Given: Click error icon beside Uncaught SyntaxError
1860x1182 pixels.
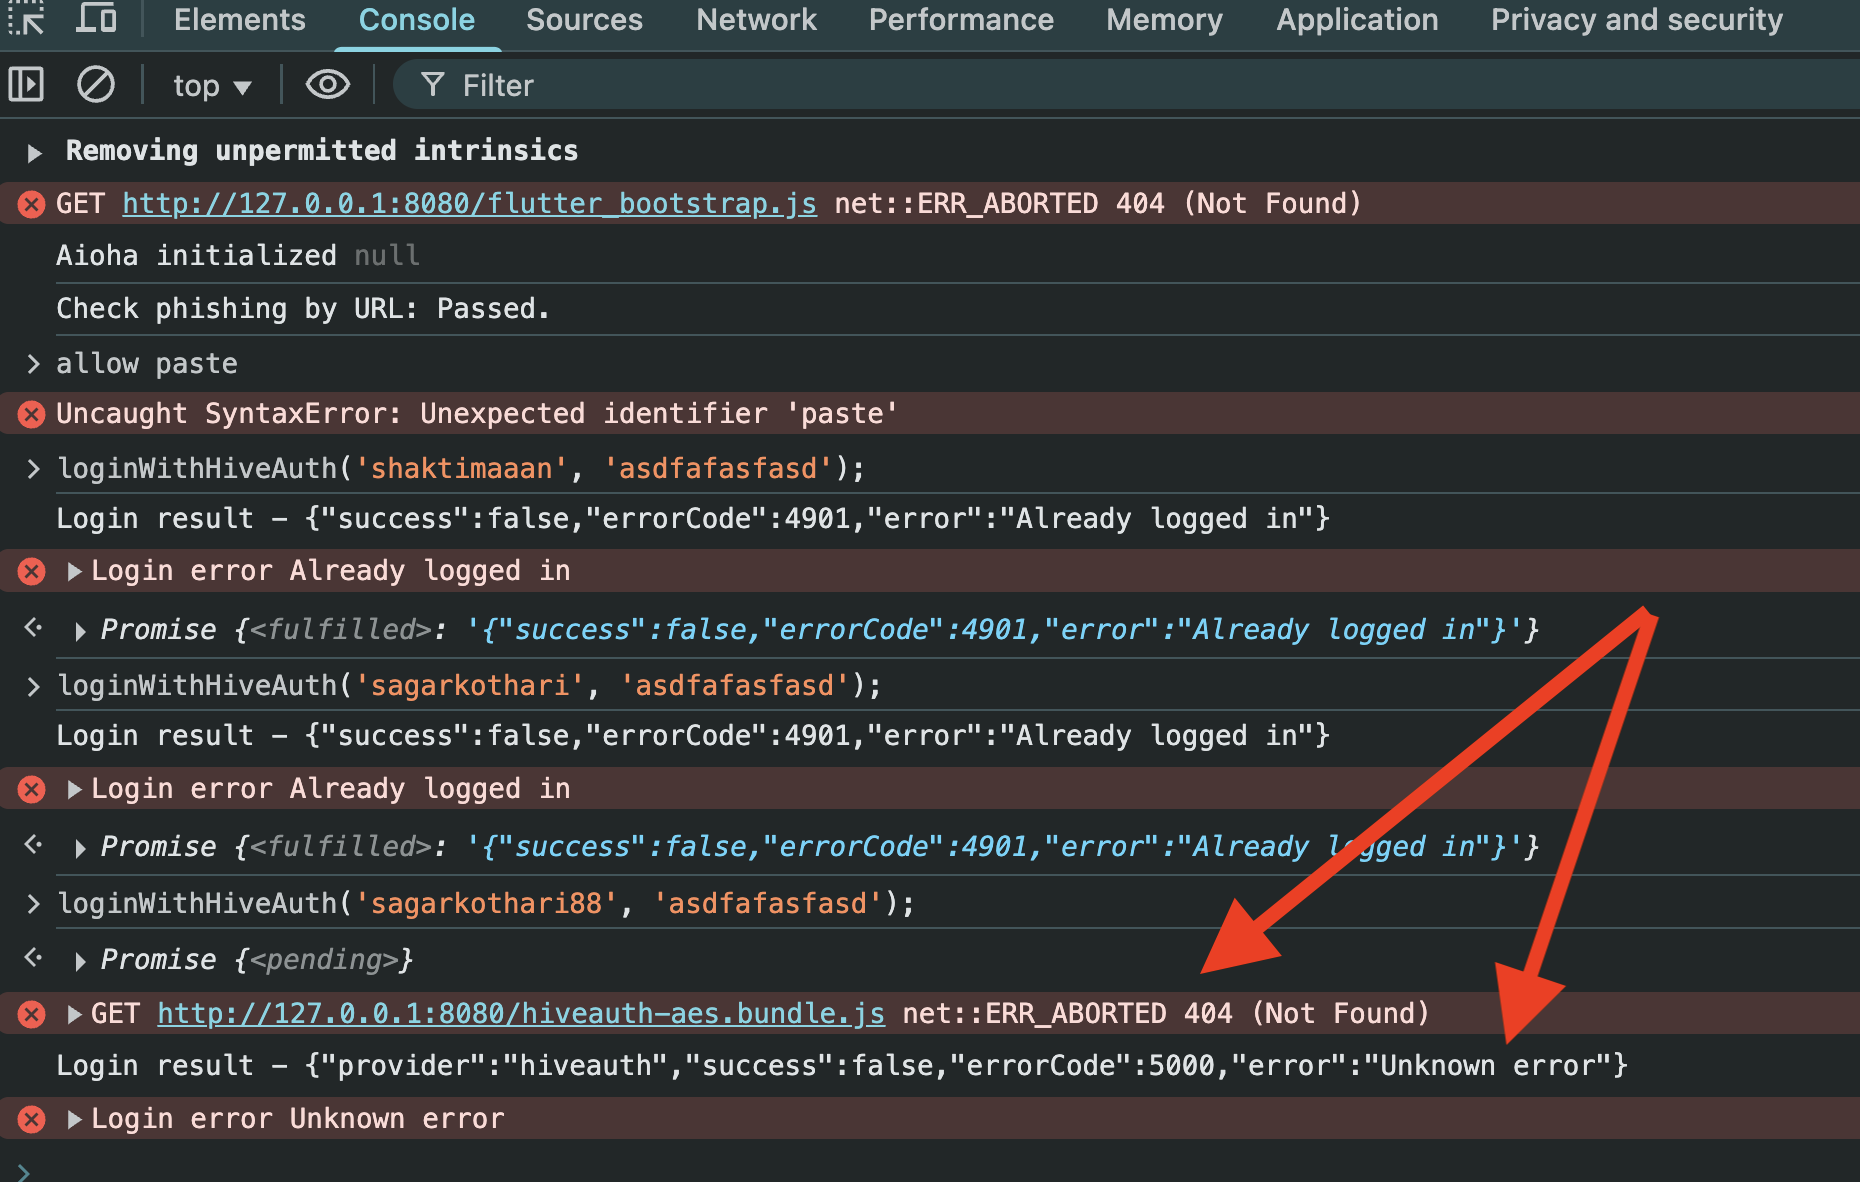Looking at the screenshot, I should pos(32,414).
